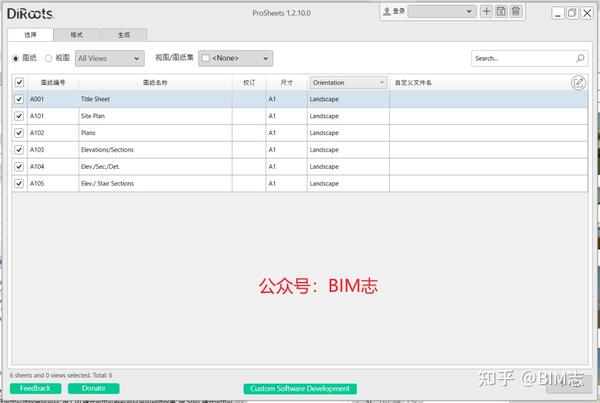Viewport: 600px width, 403px height.
Task: Click the sheet name column header
Action: [155, 82]
